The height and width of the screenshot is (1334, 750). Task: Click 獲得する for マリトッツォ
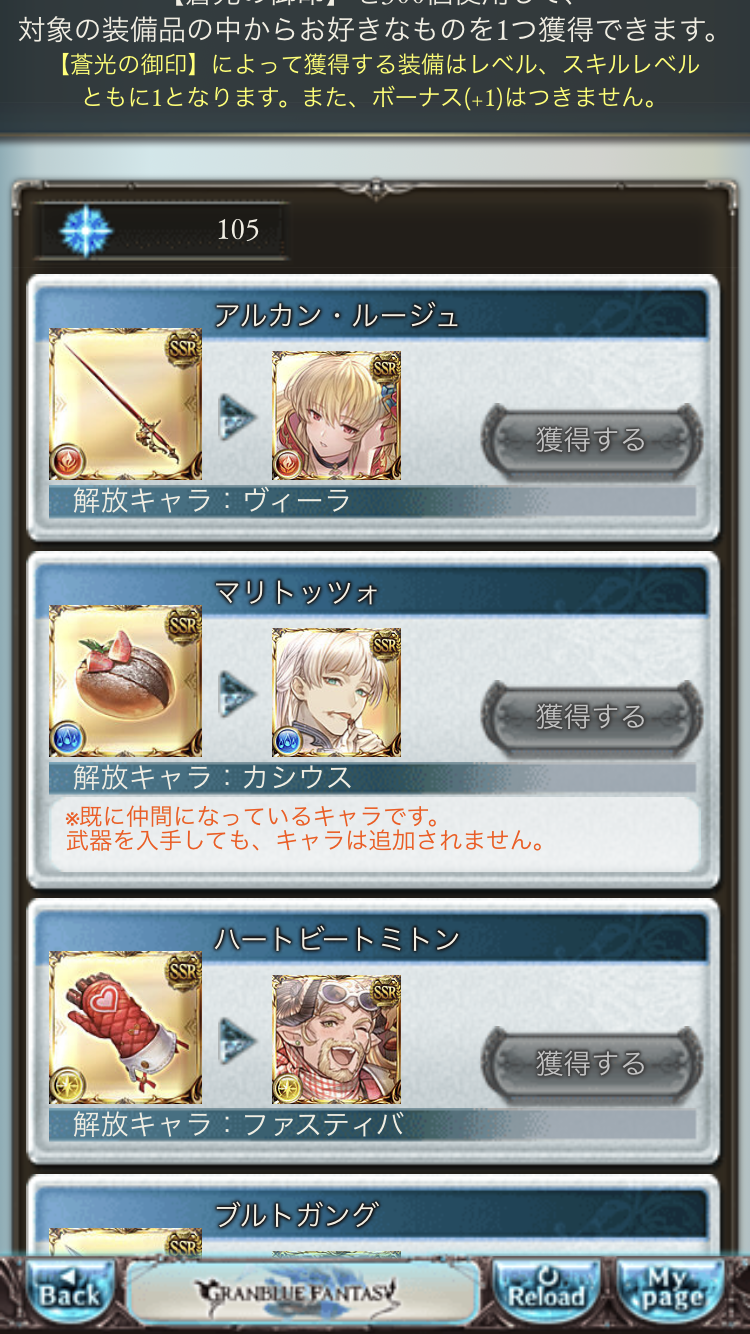[x=592, y=717]
